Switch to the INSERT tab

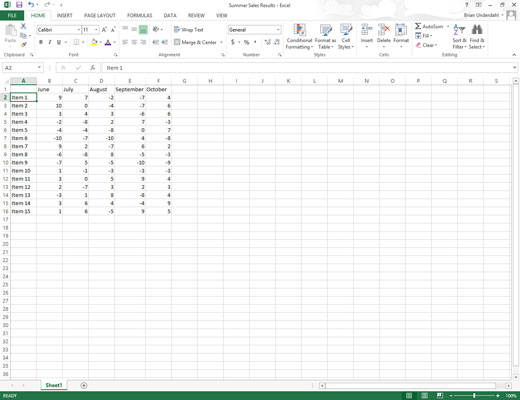coord(64,15)
